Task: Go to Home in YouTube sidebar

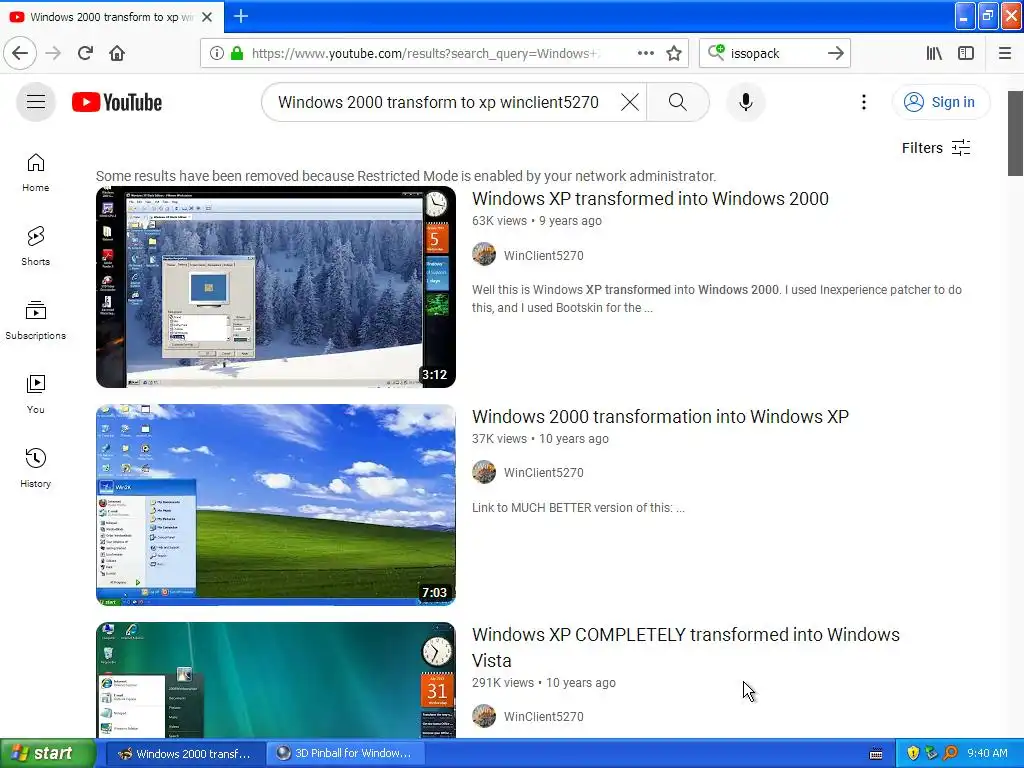Action: (36, 172)
